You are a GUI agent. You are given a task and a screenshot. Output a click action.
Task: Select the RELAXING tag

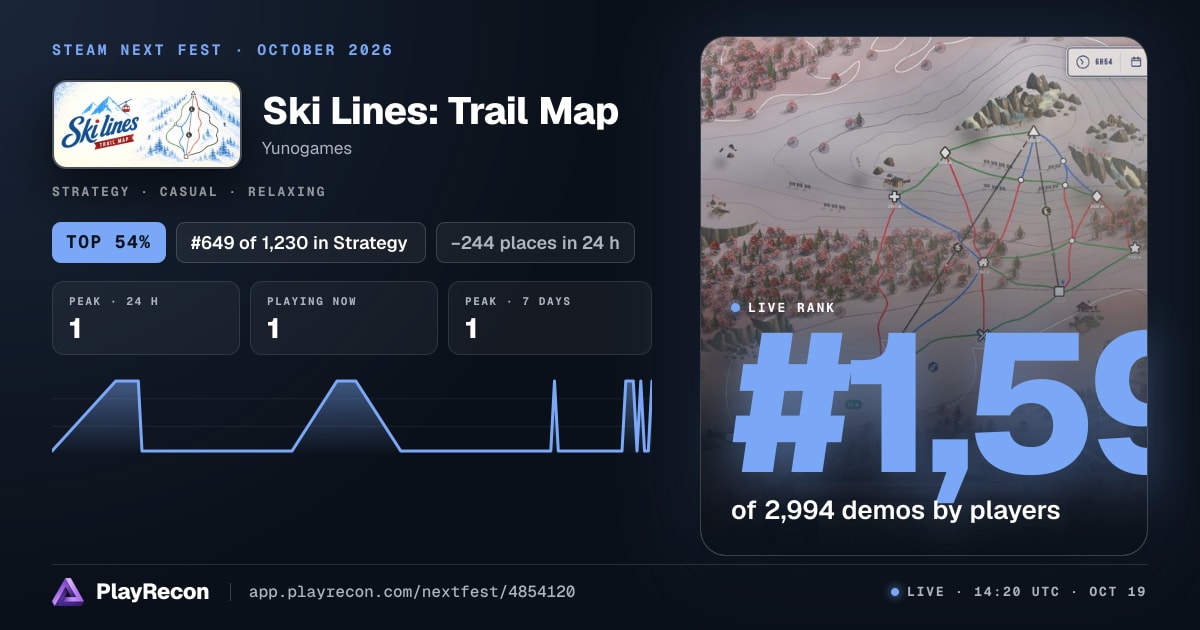click(x=287, y=191)
